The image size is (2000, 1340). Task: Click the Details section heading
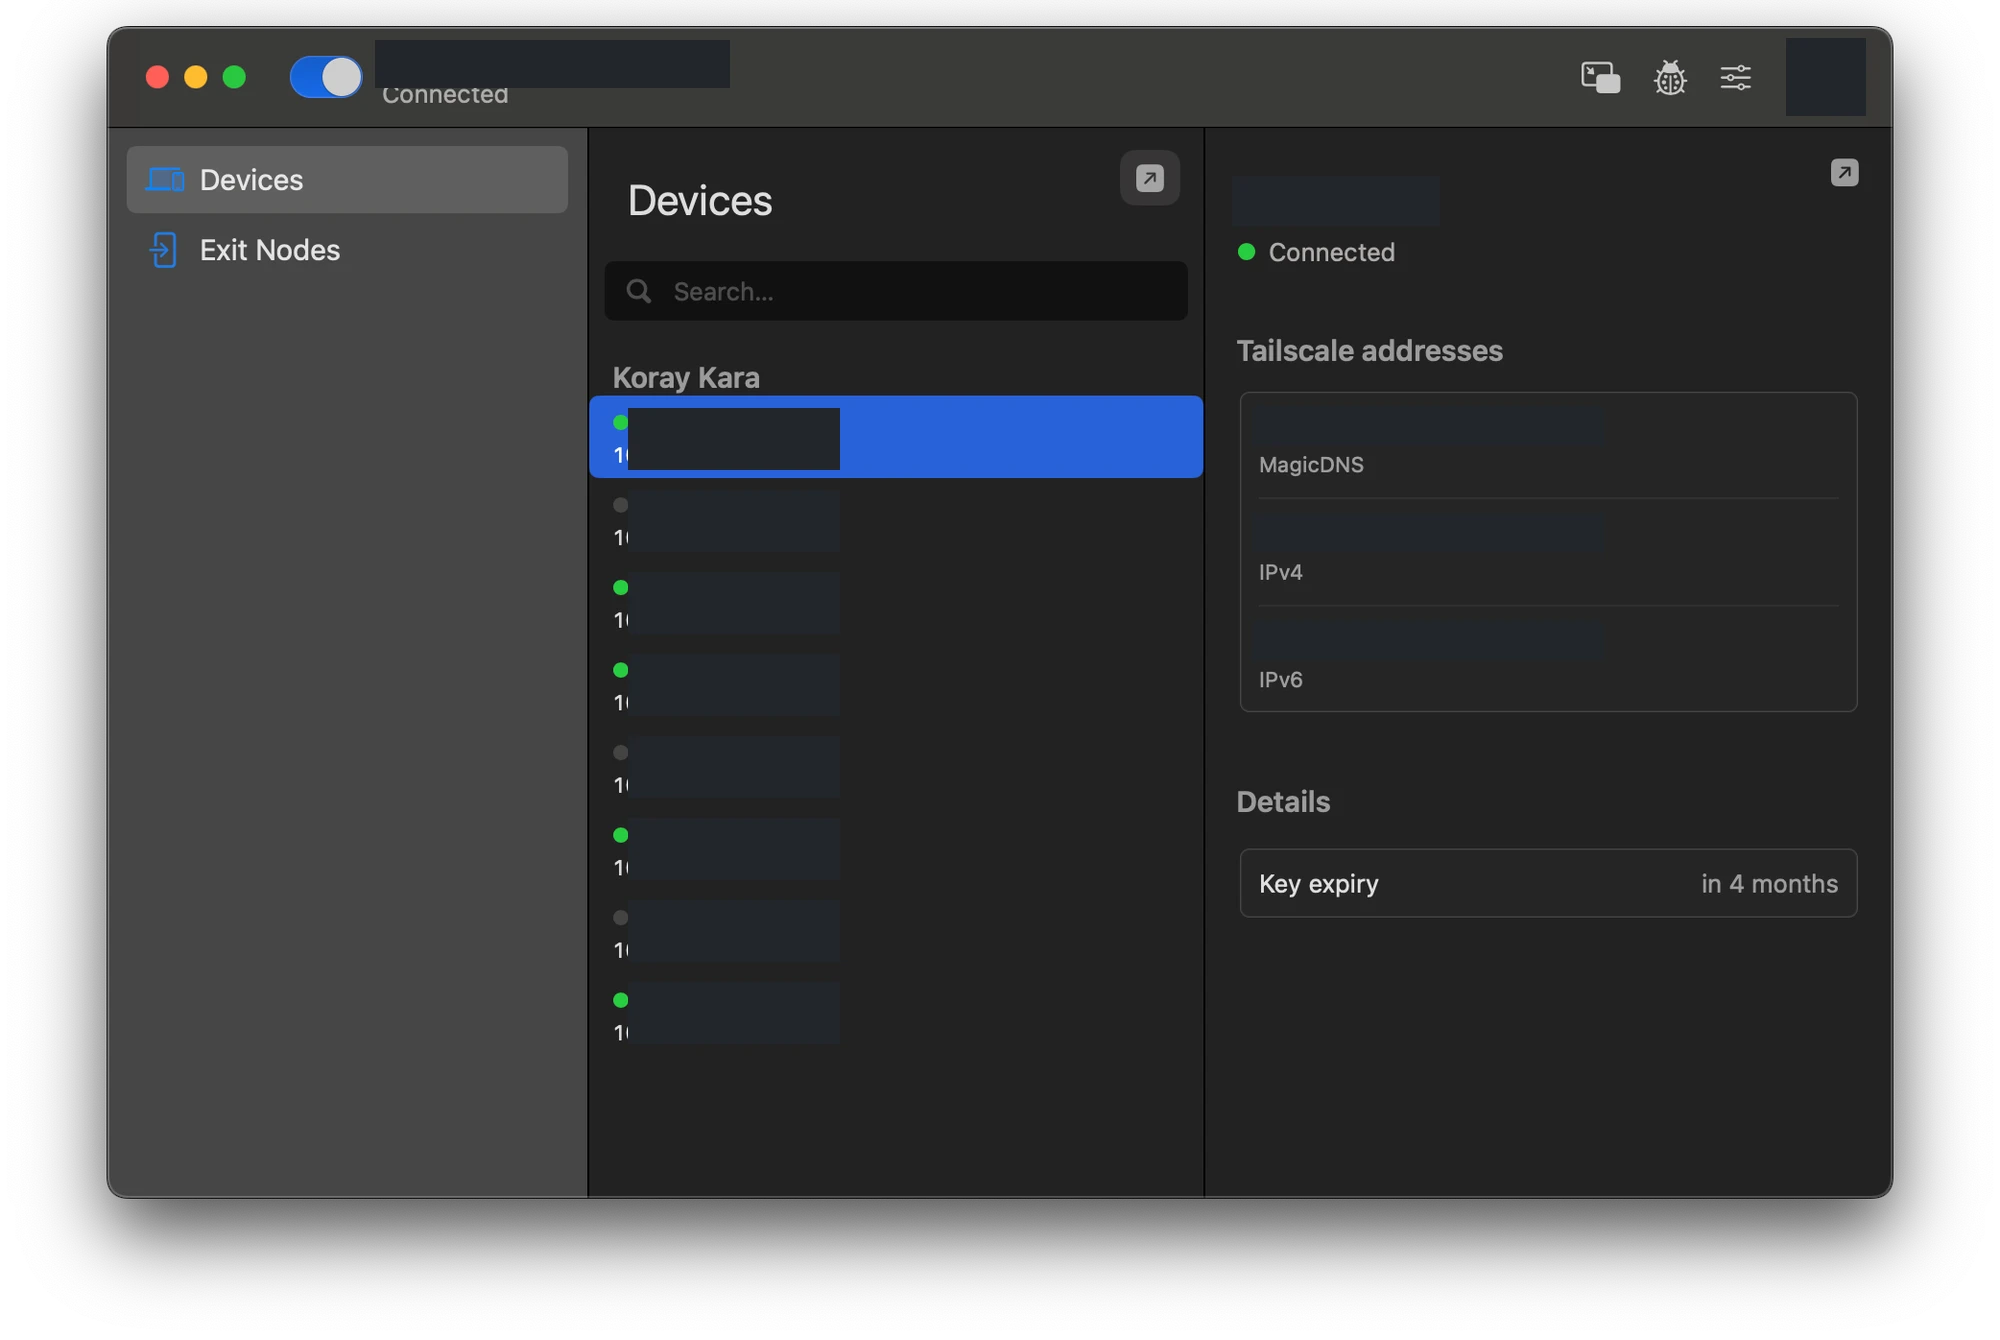pos(1283,802)
